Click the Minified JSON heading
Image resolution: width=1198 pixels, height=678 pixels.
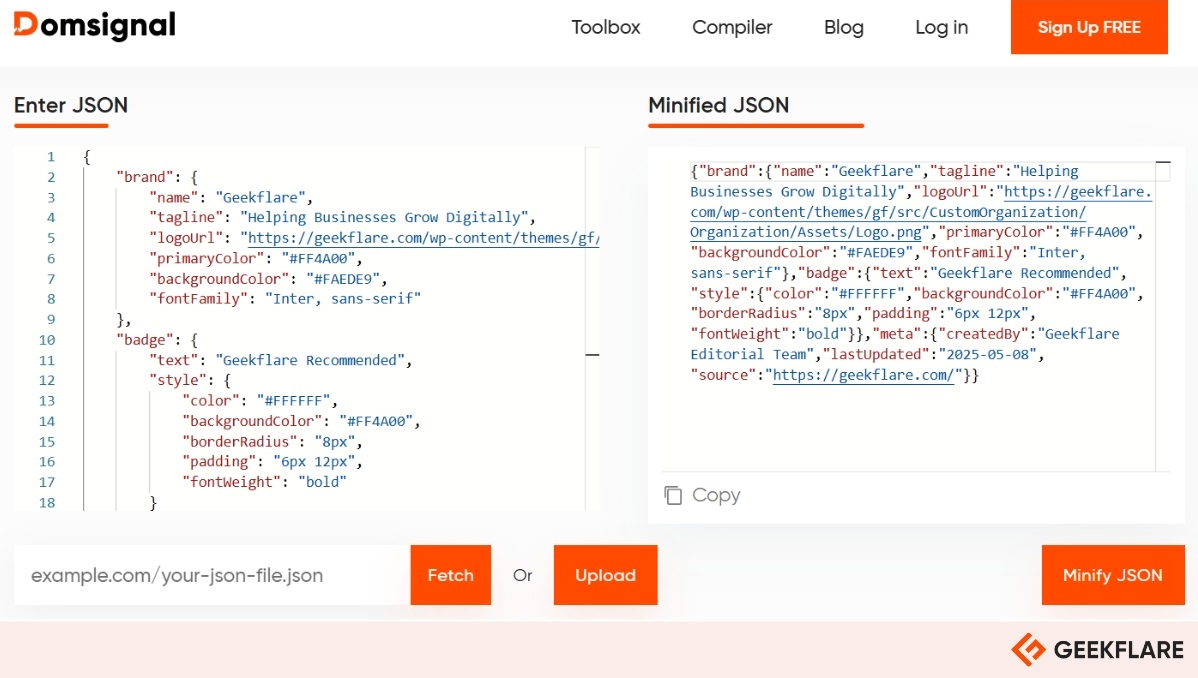pyautogui.click(x=718, y=105)
